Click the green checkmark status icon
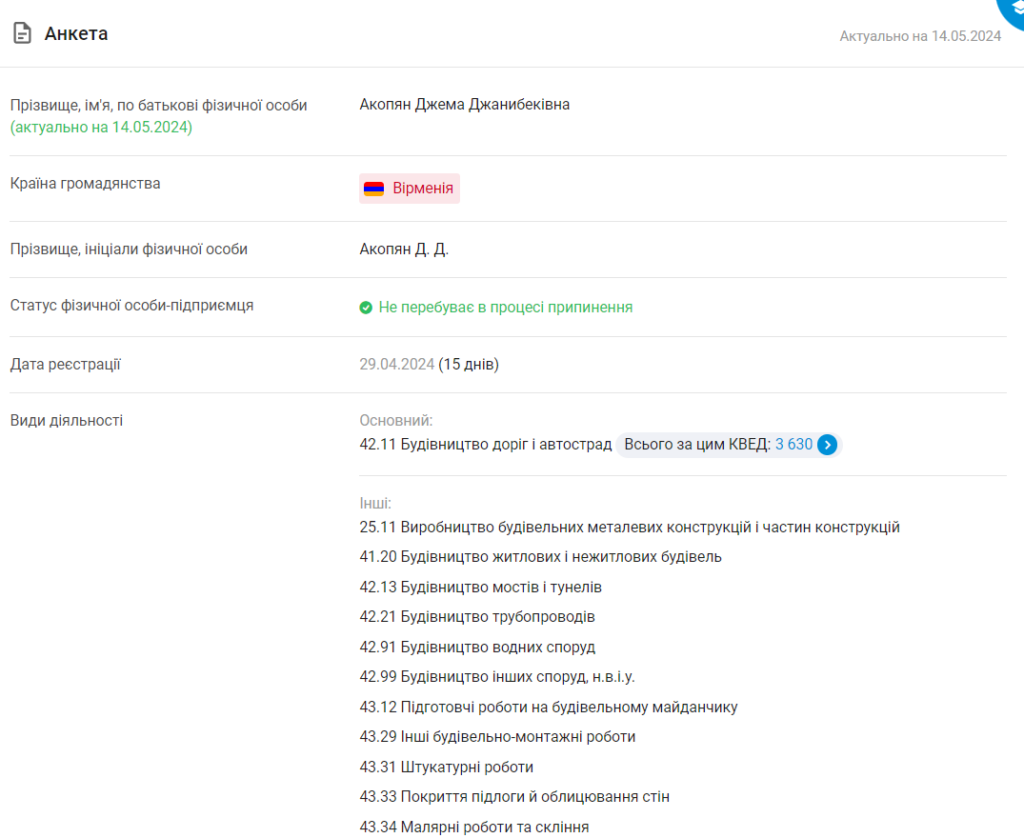The height and width of the screenshot is (838, 1024). pos(366,308)
